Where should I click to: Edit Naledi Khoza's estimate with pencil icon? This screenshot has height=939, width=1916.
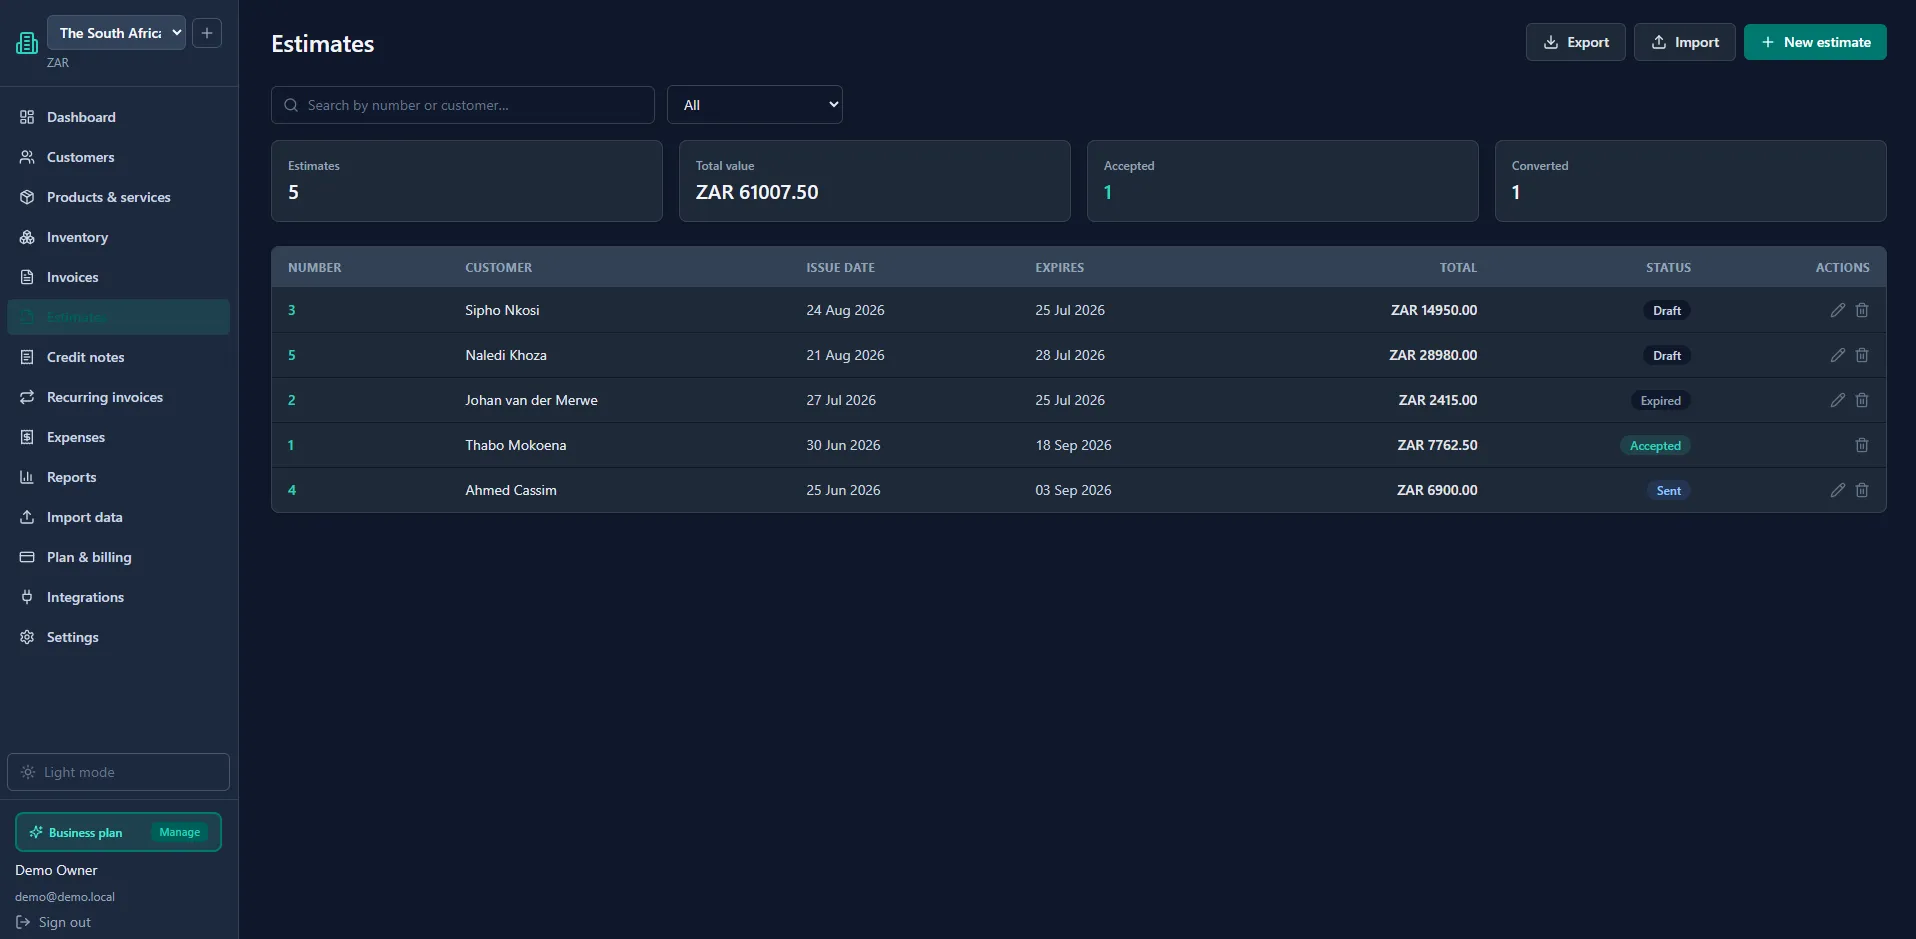pos(1837,355)
